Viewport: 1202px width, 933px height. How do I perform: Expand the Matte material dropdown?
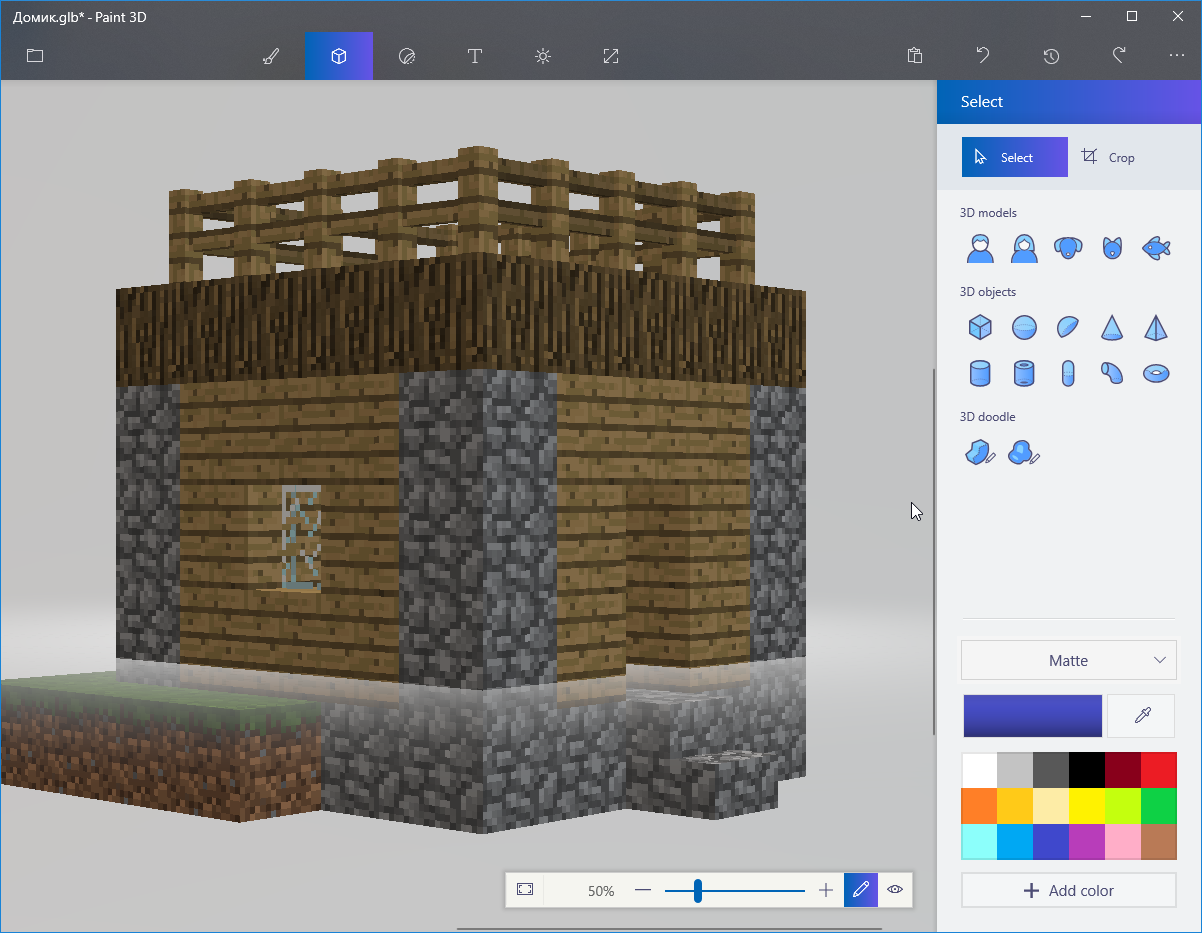1068,660
